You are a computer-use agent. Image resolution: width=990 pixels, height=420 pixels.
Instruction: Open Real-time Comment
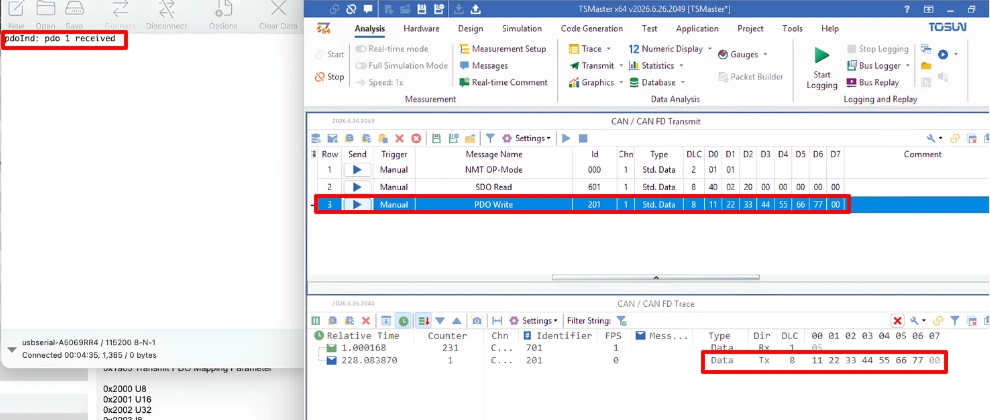pos(503,82)
